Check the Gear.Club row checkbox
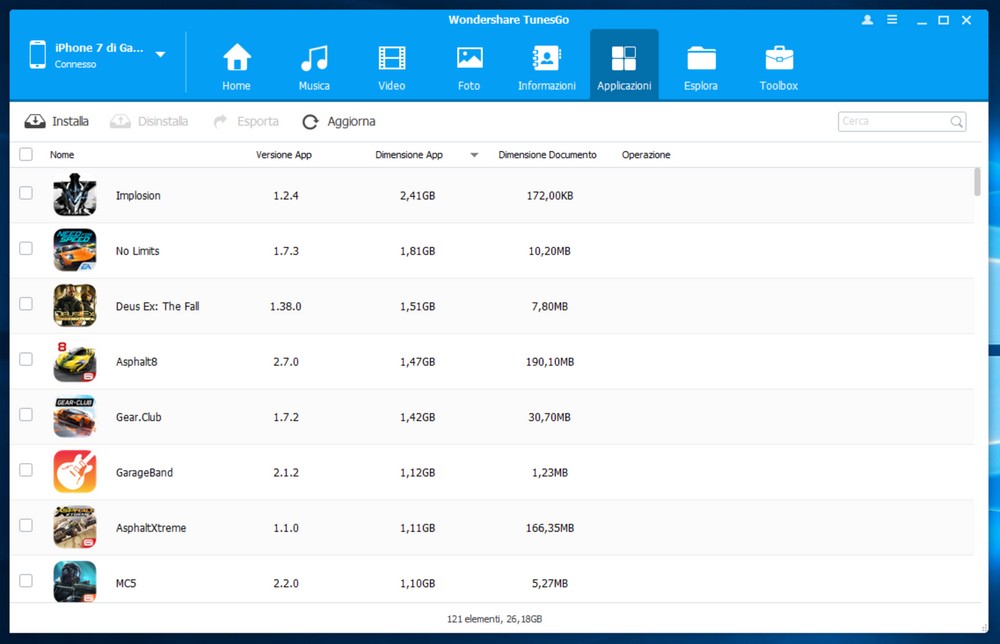Screen dimensions: 1000x644 (x=26, y=414)
